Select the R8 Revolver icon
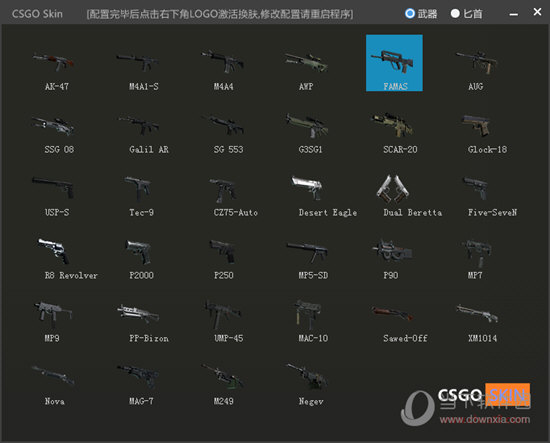 pyautogui.click(x=53, y=251)
